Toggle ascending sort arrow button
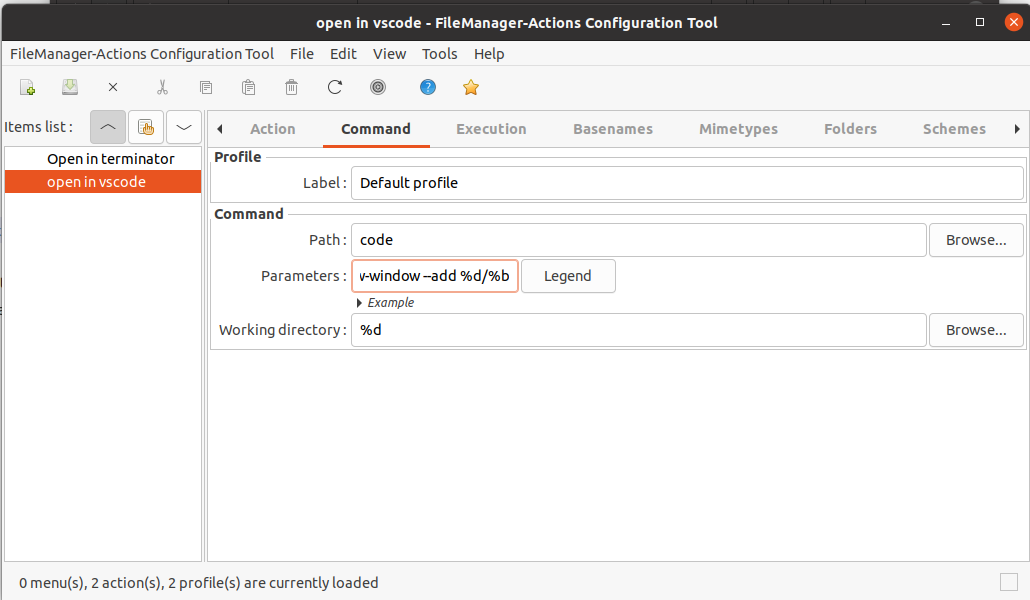 [x=108, y=127]
